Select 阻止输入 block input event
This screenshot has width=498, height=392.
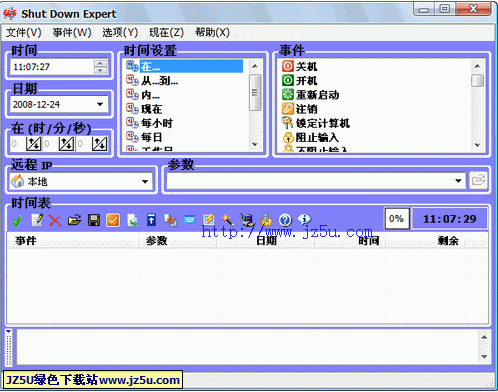(310, 137)
